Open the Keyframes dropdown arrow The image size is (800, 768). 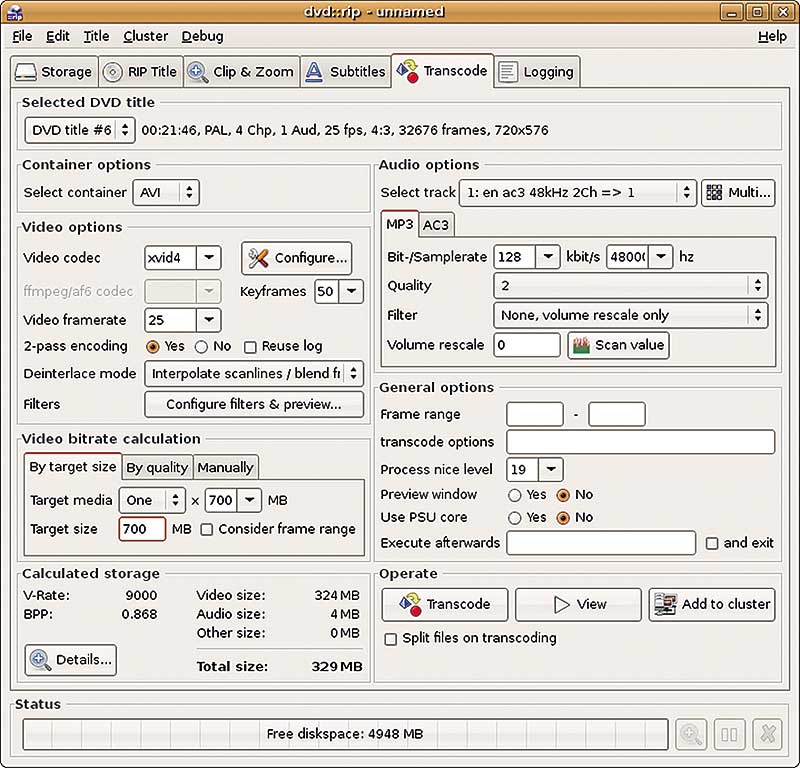point(351,291)
